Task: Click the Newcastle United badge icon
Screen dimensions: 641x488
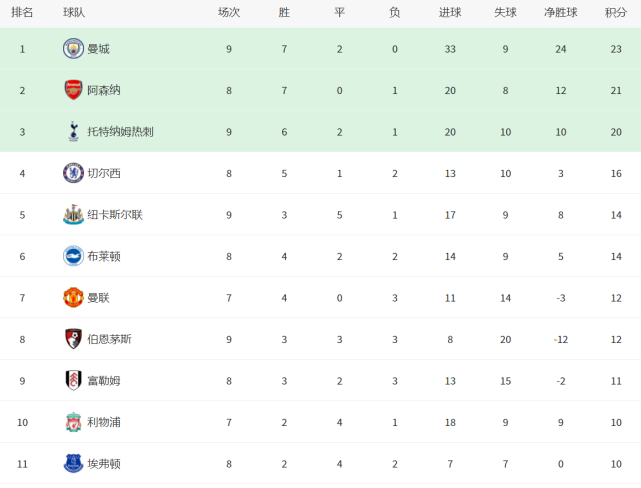Action: (73, 215)
